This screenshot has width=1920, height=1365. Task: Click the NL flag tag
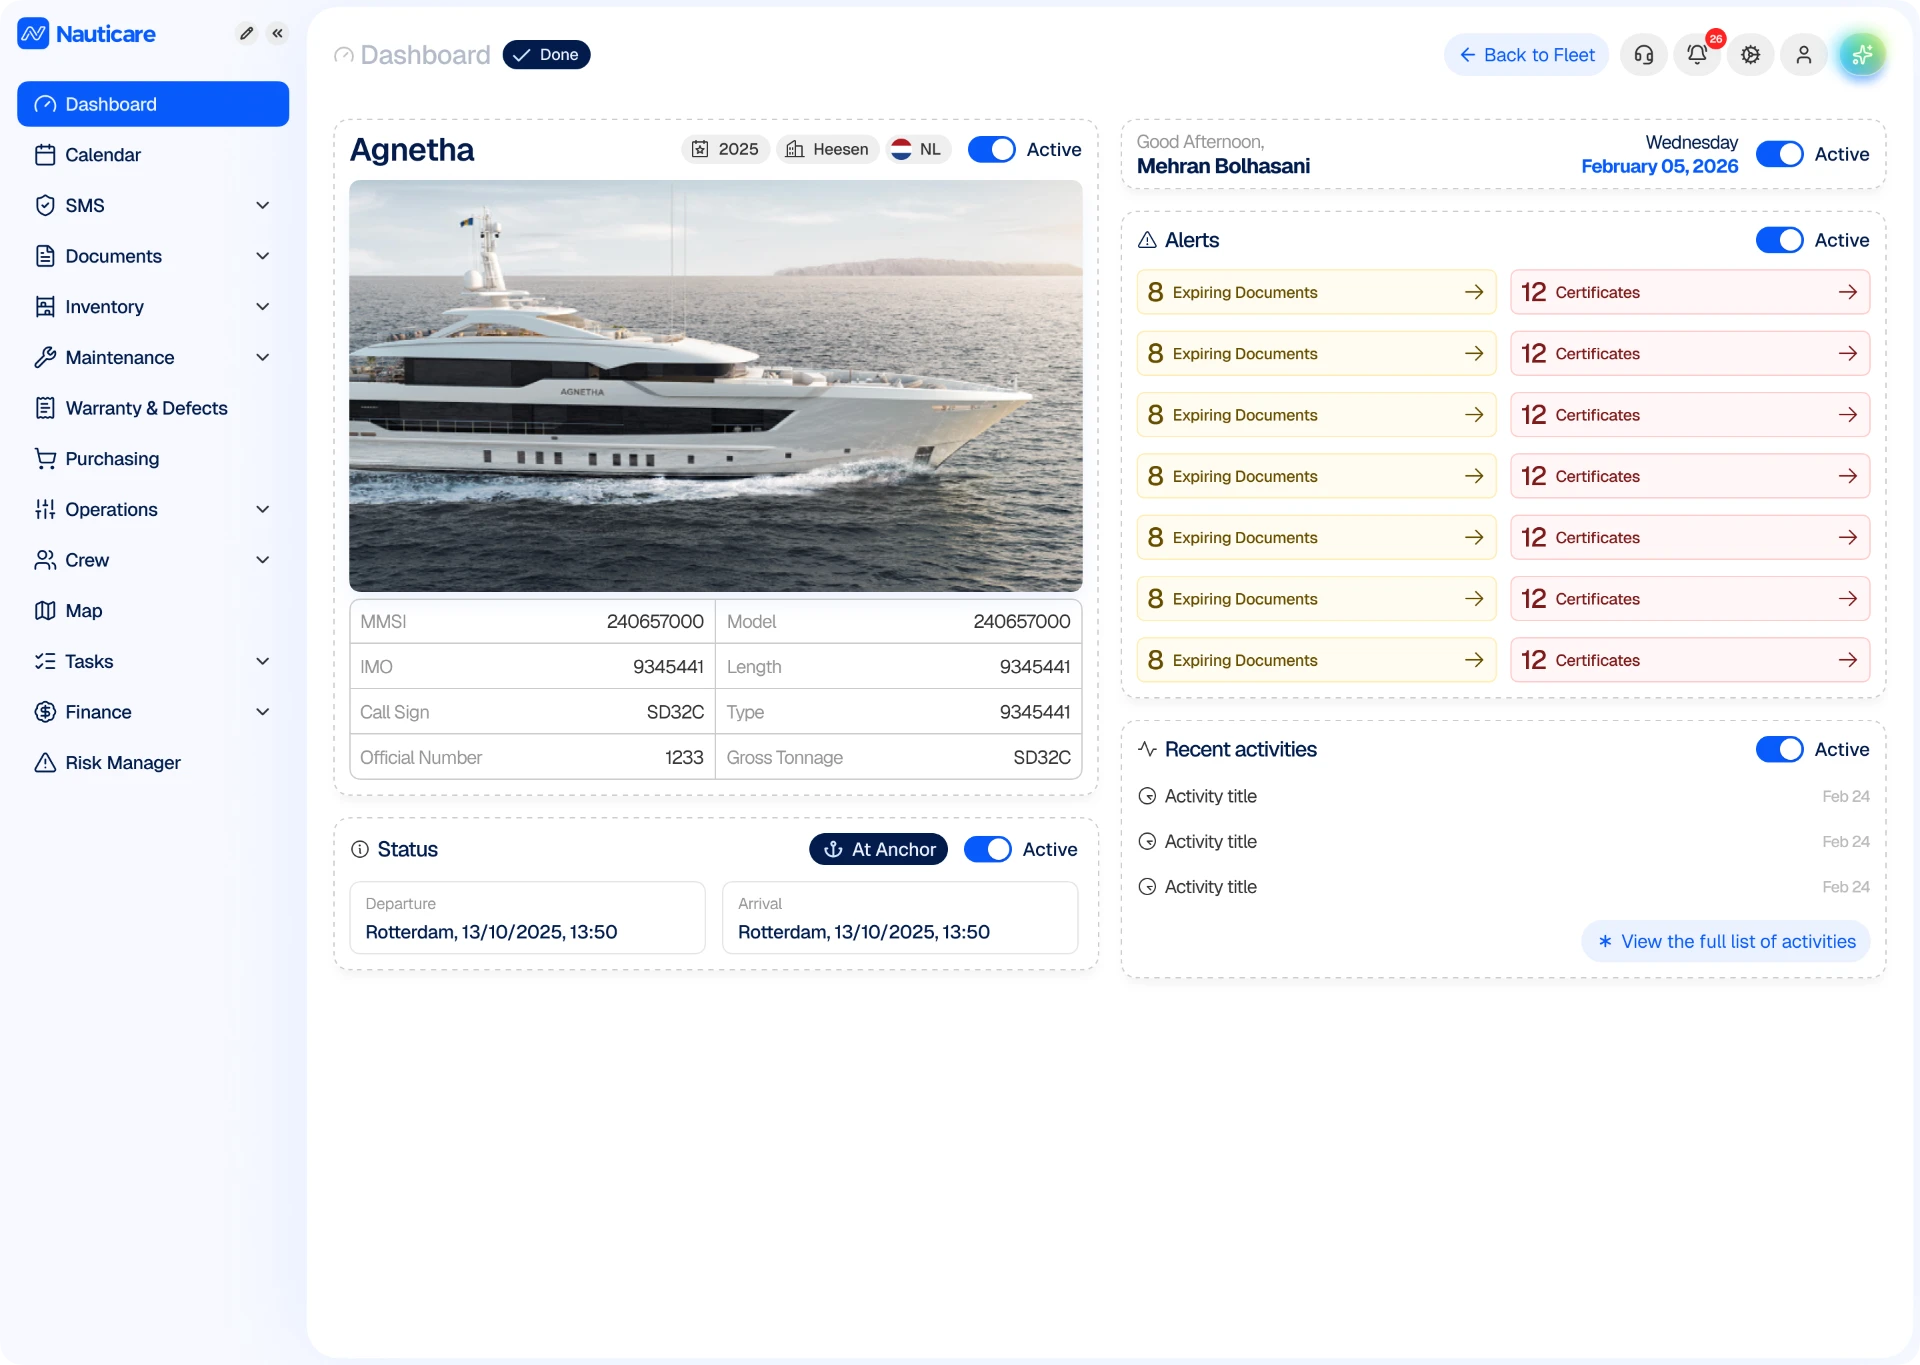coord(918,149)
